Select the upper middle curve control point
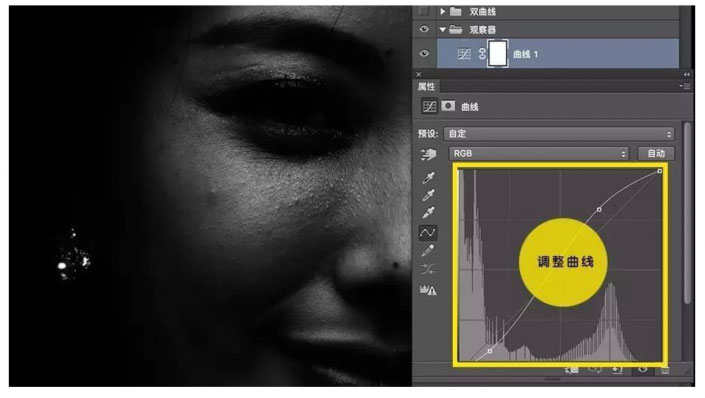The width and height of the screenshot is (705, 398). tap(599, 210)
